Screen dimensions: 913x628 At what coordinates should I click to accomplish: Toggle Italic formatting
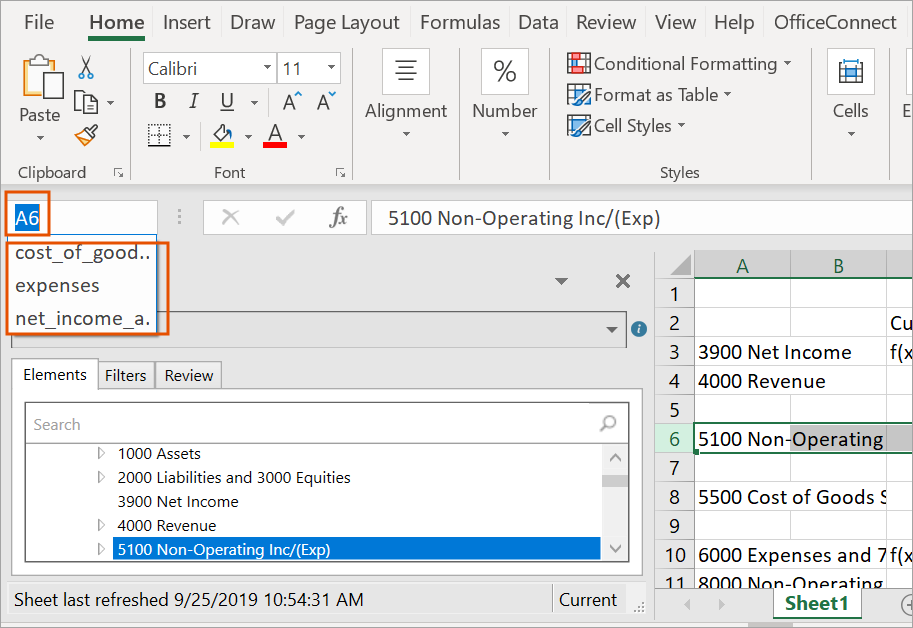tap(193, 102)
